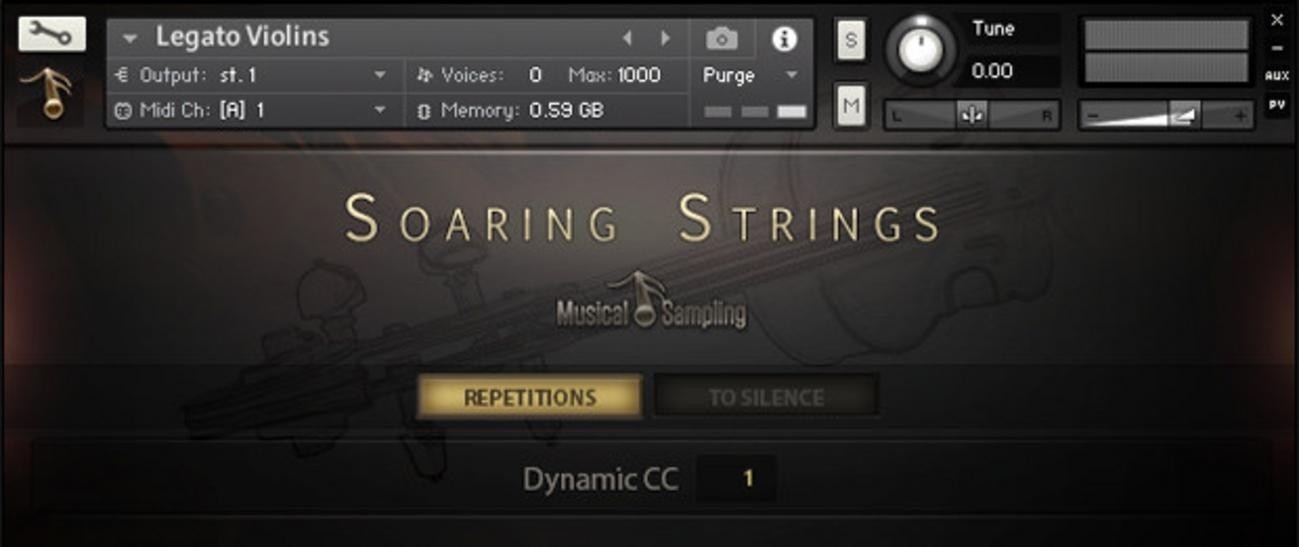
Task: Go to the previous instrument with left arrow
Action: click(628, 38)
